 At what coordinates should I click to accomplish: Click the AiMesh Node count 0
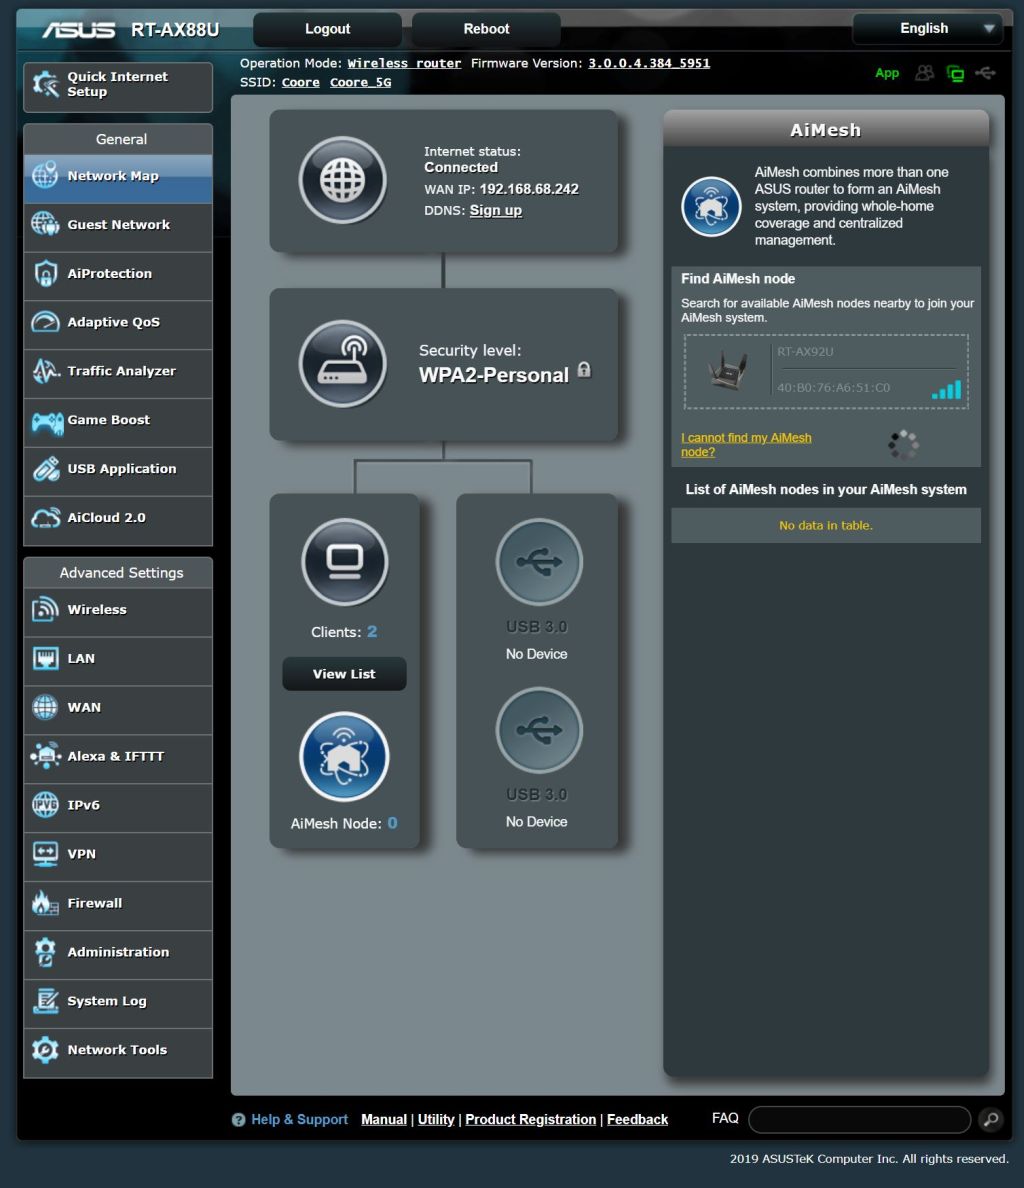click(x=392, y=824)
